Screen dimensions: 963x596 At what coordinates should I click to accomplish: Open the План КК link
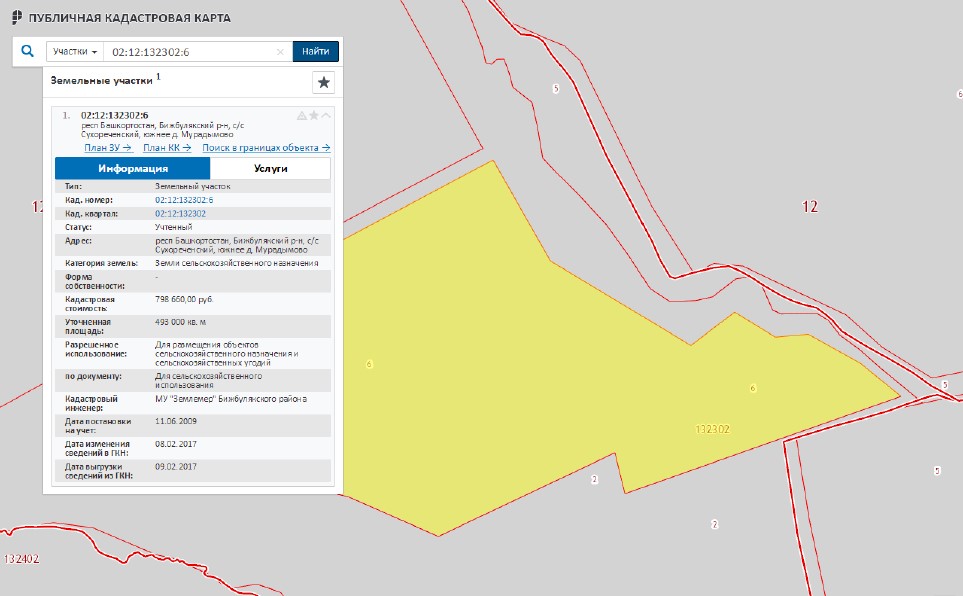[x=167, y=148]
